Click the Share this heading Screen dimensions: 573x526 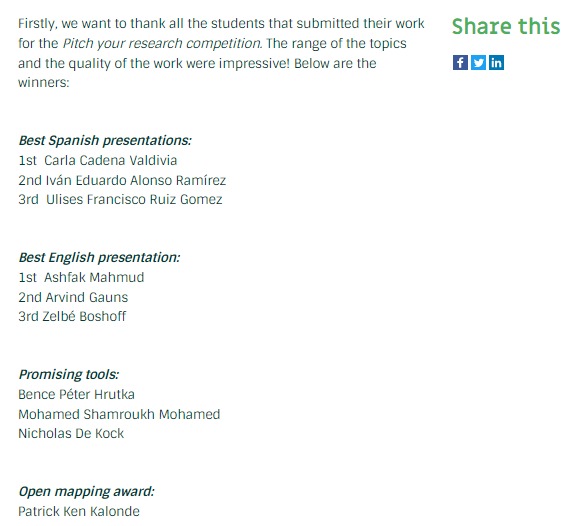(x=506, y=26)
